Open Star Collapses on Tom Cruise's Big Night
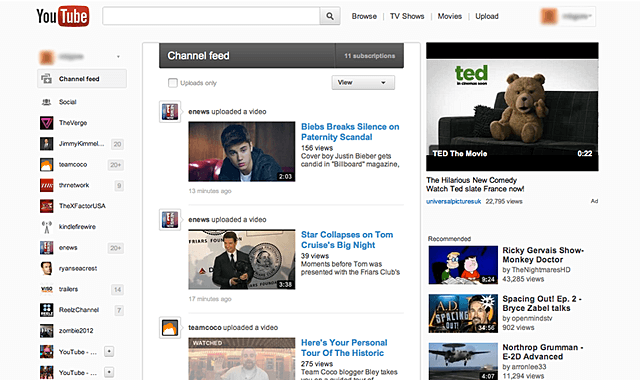 [x=347, y=240]
